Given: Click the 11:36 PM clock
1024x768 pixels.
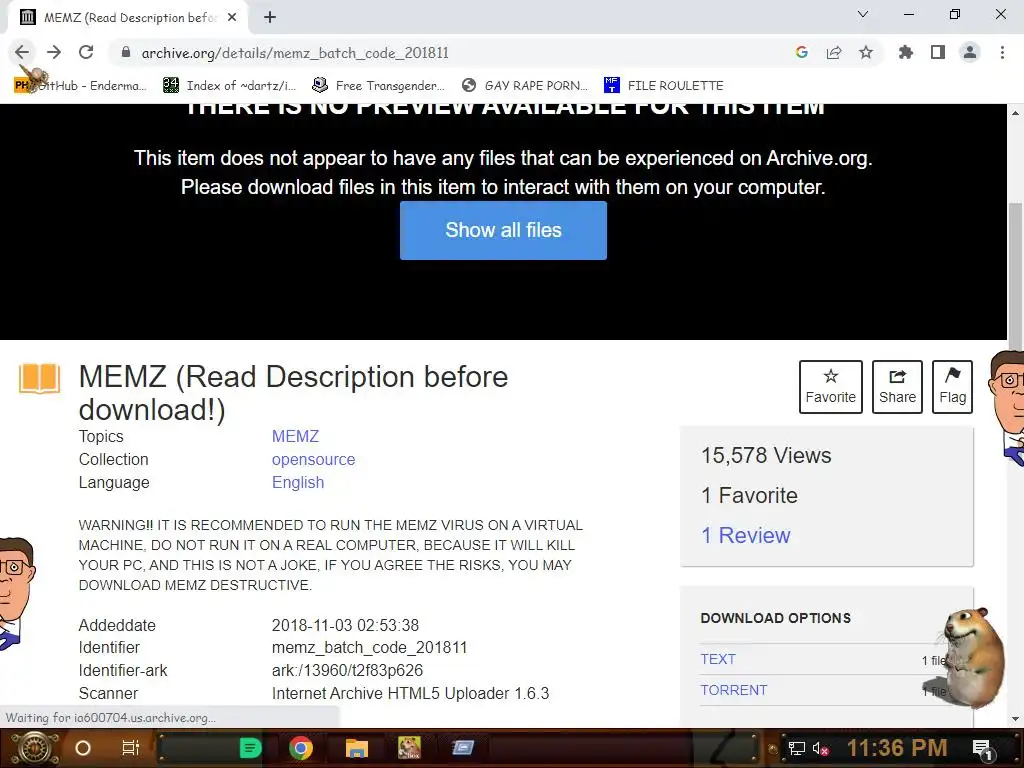Looking at the screenshot, I should point(897,748).
